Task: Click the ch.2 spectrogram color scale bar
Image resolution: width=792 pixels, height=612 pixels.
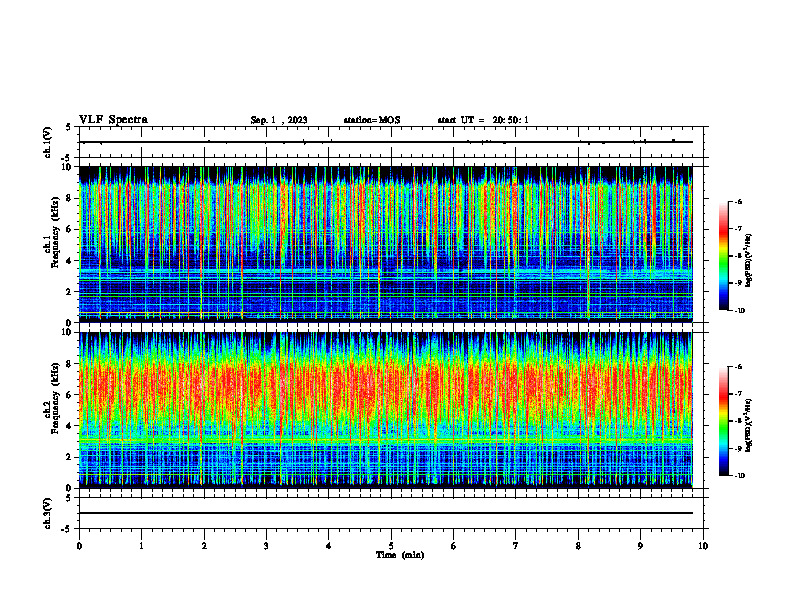Action: point(724,421)
